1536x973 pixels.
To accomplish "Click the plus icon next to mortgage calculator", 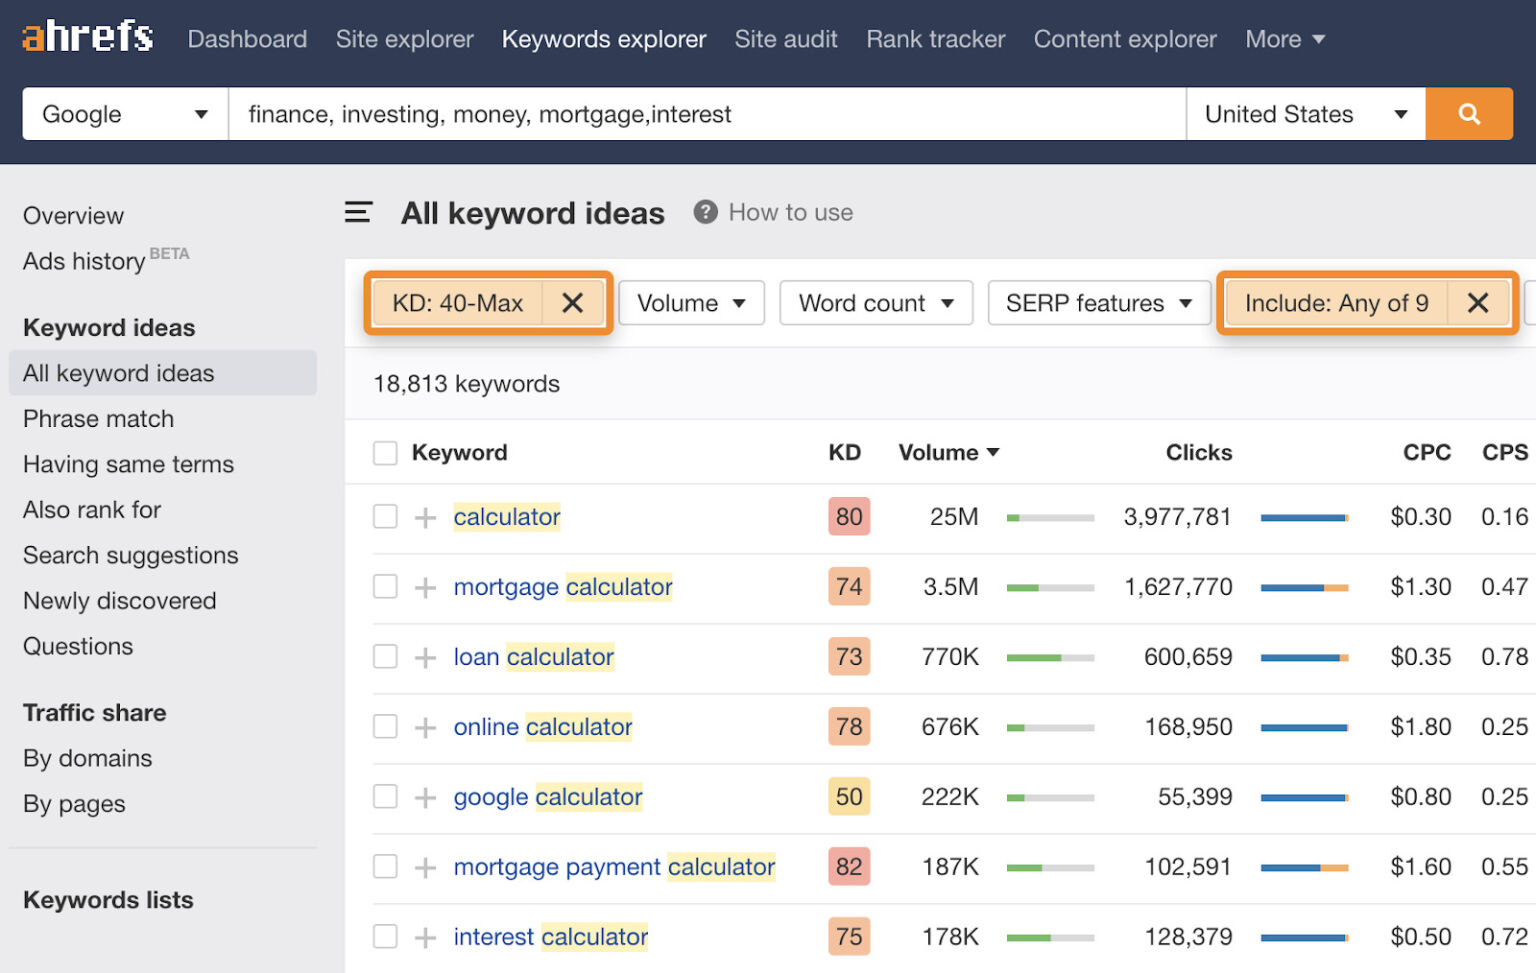I will (x=425, y=587).
